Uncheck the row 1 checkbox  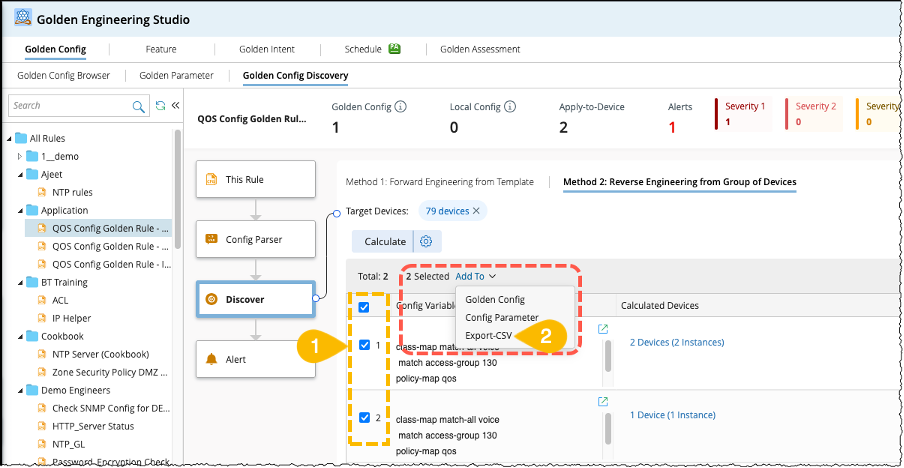pyautogui.click(x=363, y=345)
